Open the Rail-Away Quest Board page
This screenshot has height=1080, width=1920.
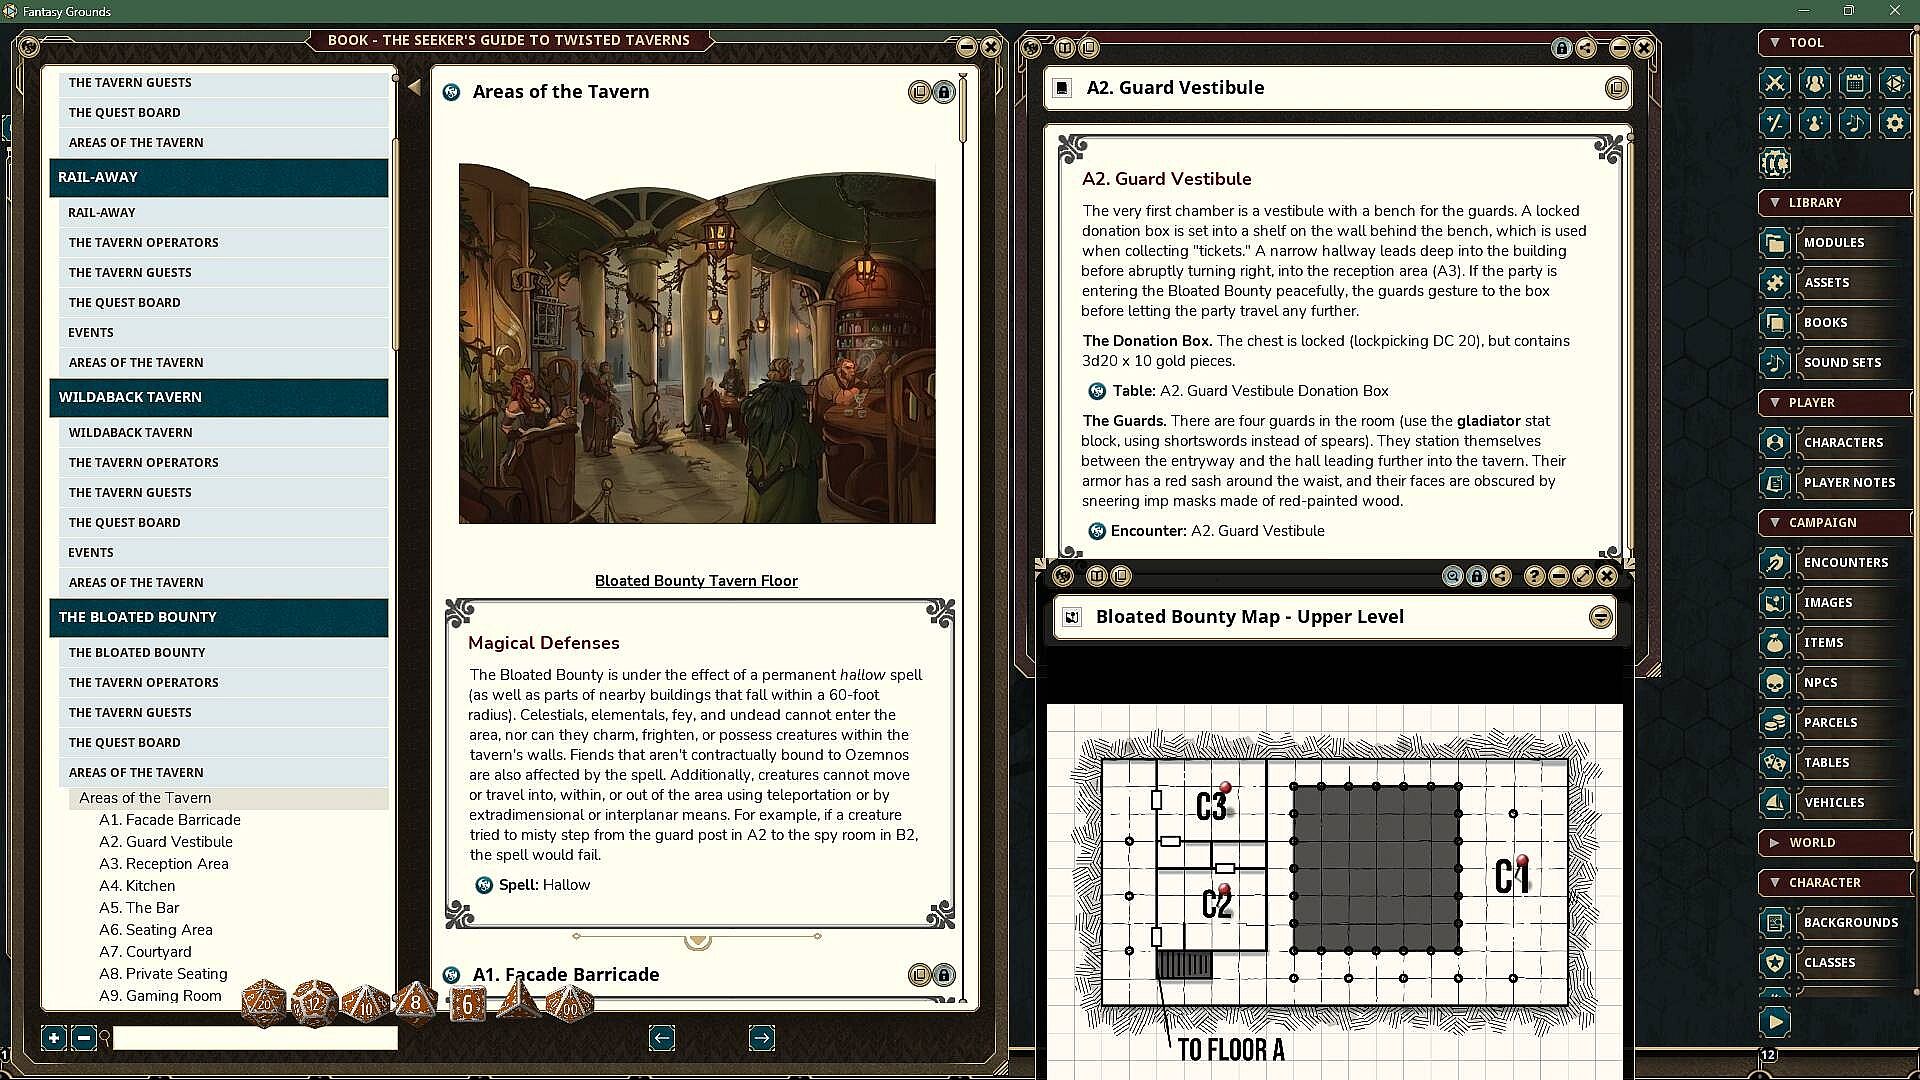click(x=124, y=302)
